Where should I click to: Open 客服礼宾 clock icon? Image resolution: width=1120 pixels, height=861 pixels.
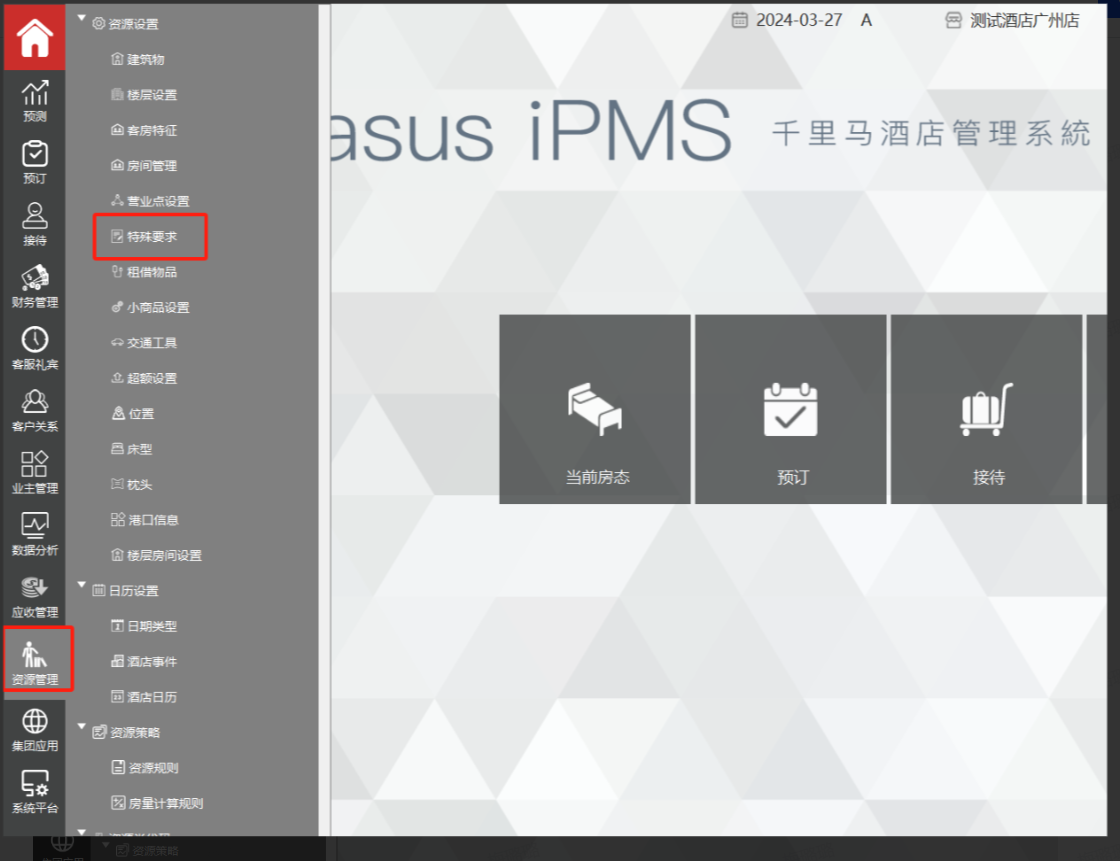(x=35, y=349)
